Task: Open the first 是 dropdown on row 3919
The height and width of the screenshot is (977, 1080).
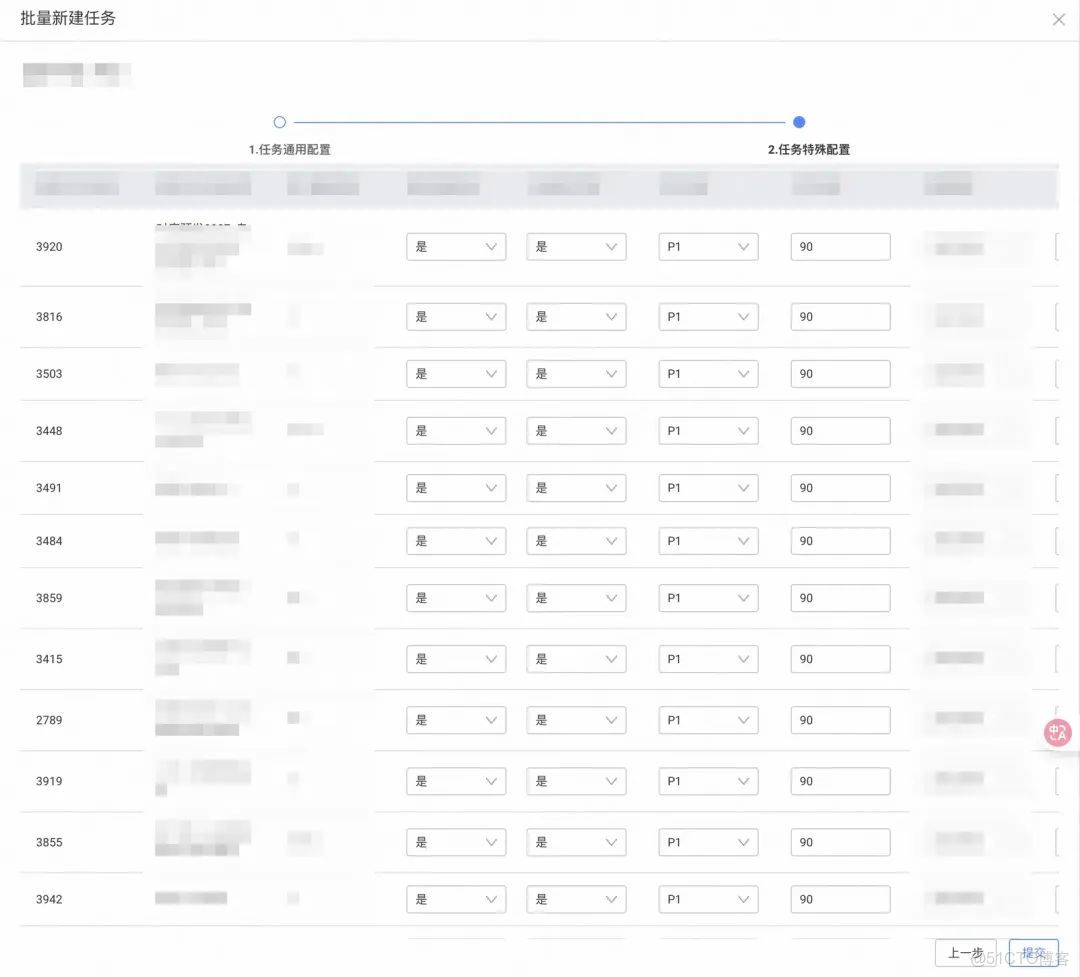Action: (x=456, y=781)
